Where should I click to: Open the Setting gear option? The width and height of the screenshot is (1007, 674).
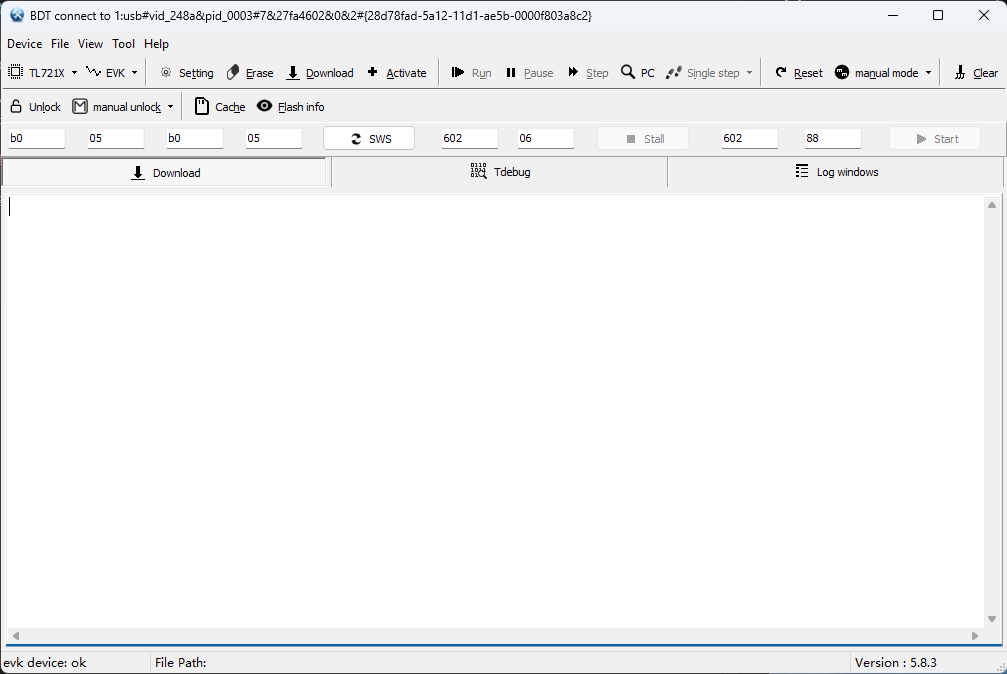click(x=166, y=73)
